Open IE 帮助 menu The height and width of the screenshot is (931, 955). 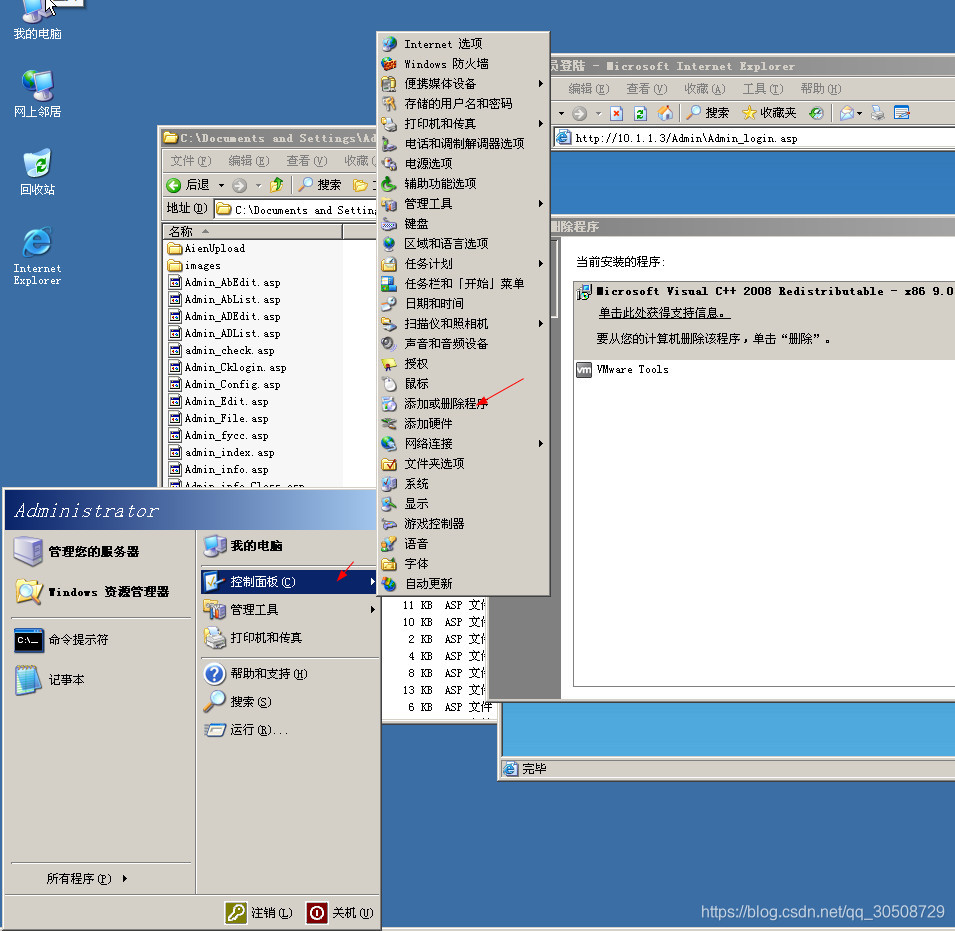coord(820,89)
